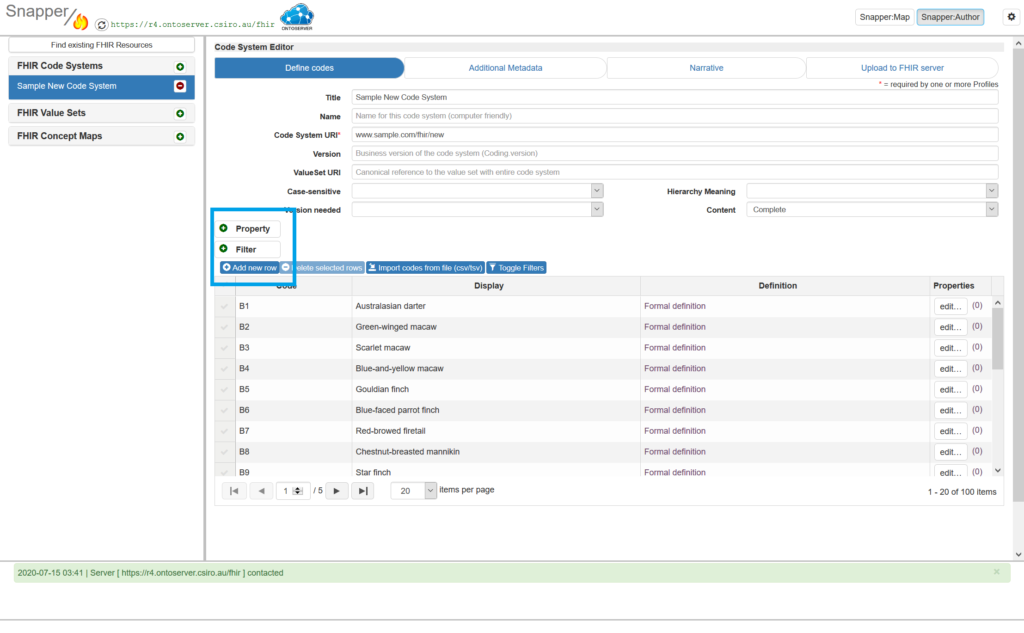Go to the last page of codes
The height and width of the screenshot is (633, 1024).
(363, 491)
